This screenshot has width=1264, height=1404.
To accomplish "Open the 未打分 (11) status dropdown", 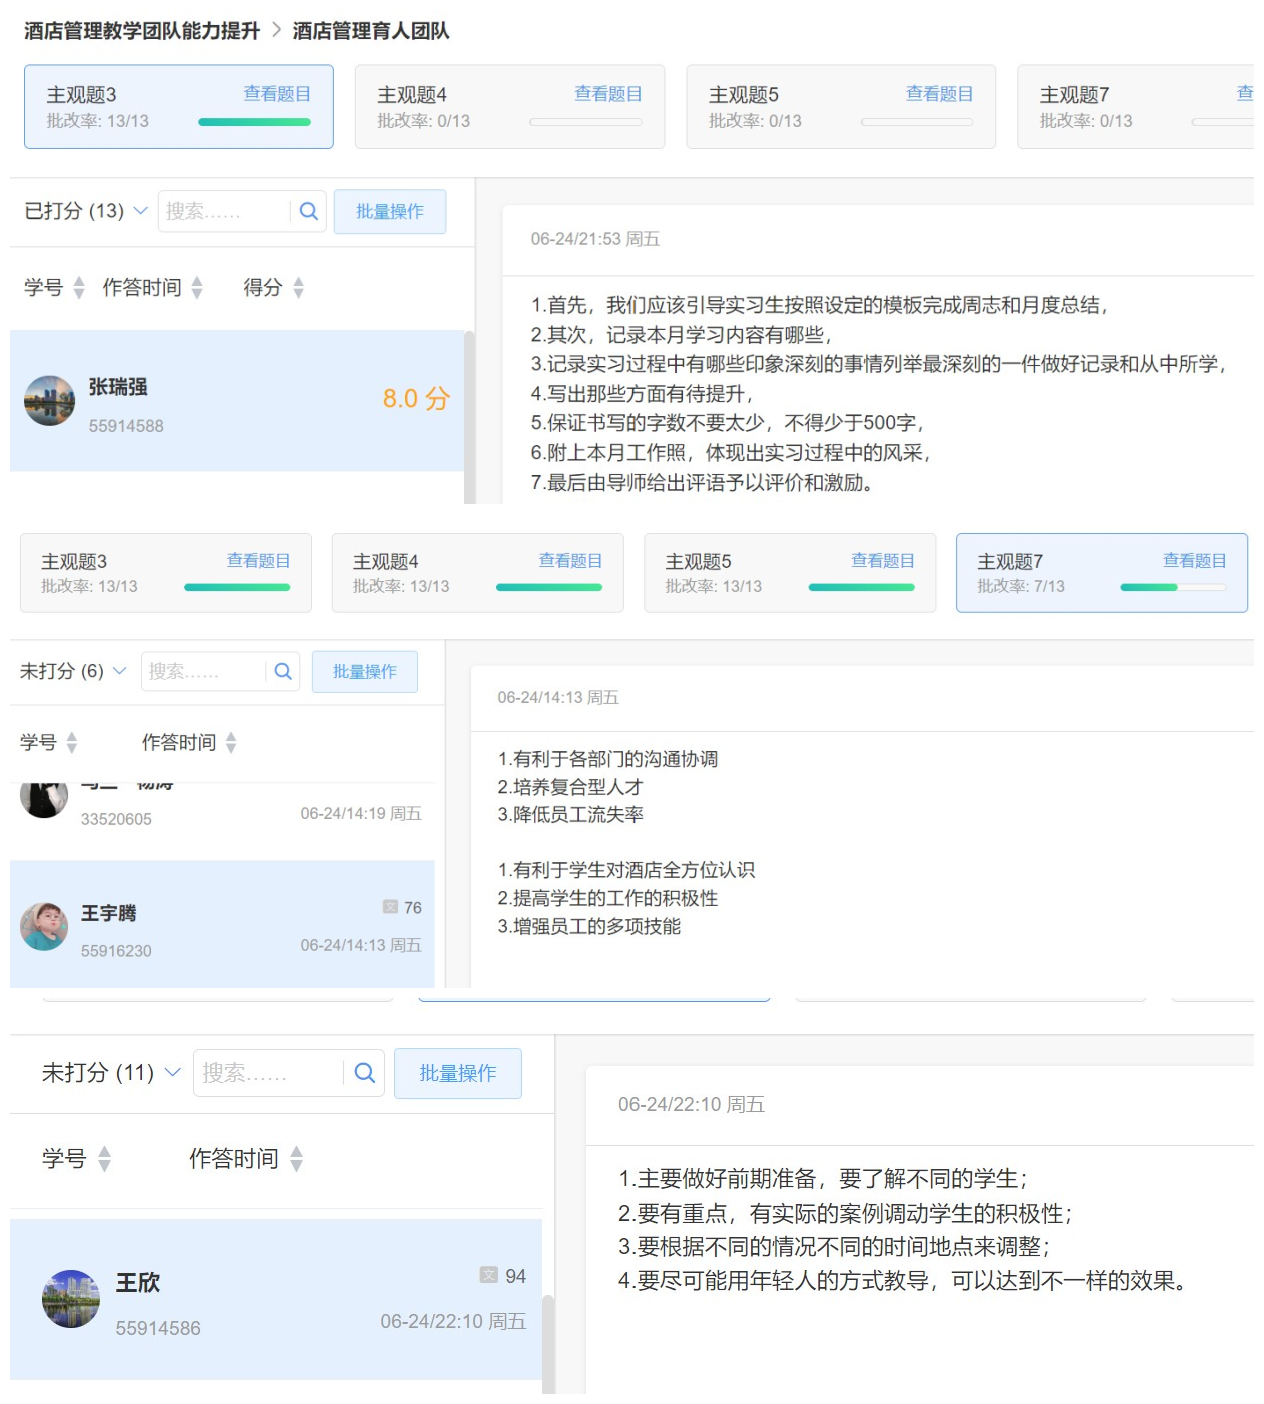I will click(172, 1073).
